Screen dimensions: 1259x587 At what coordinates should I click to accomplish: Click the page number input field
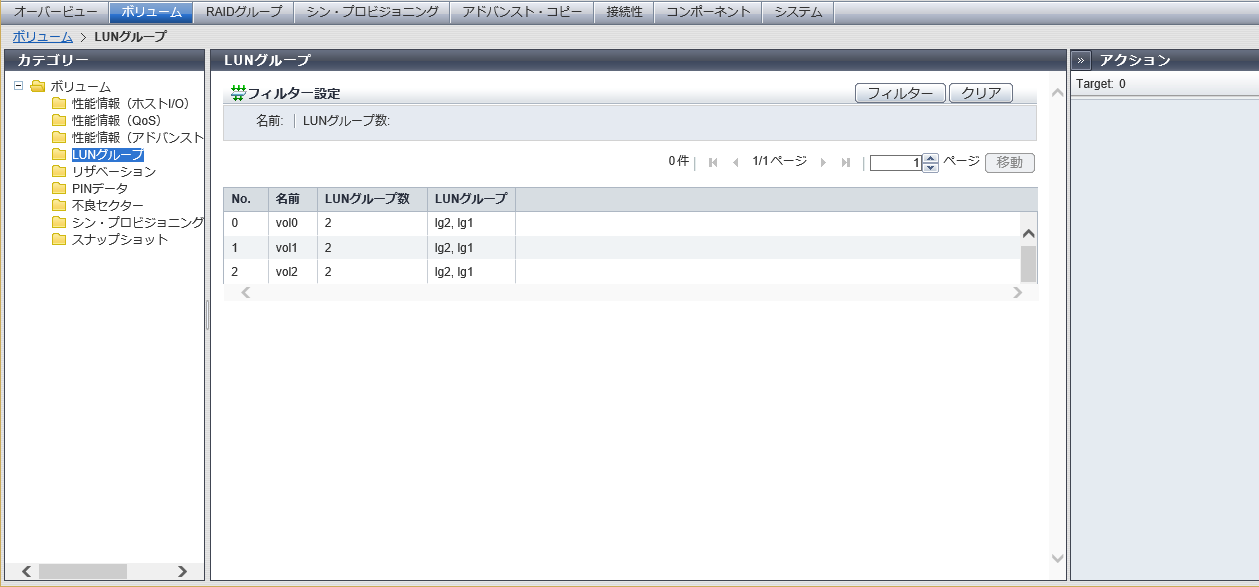[x=895, y=163]
